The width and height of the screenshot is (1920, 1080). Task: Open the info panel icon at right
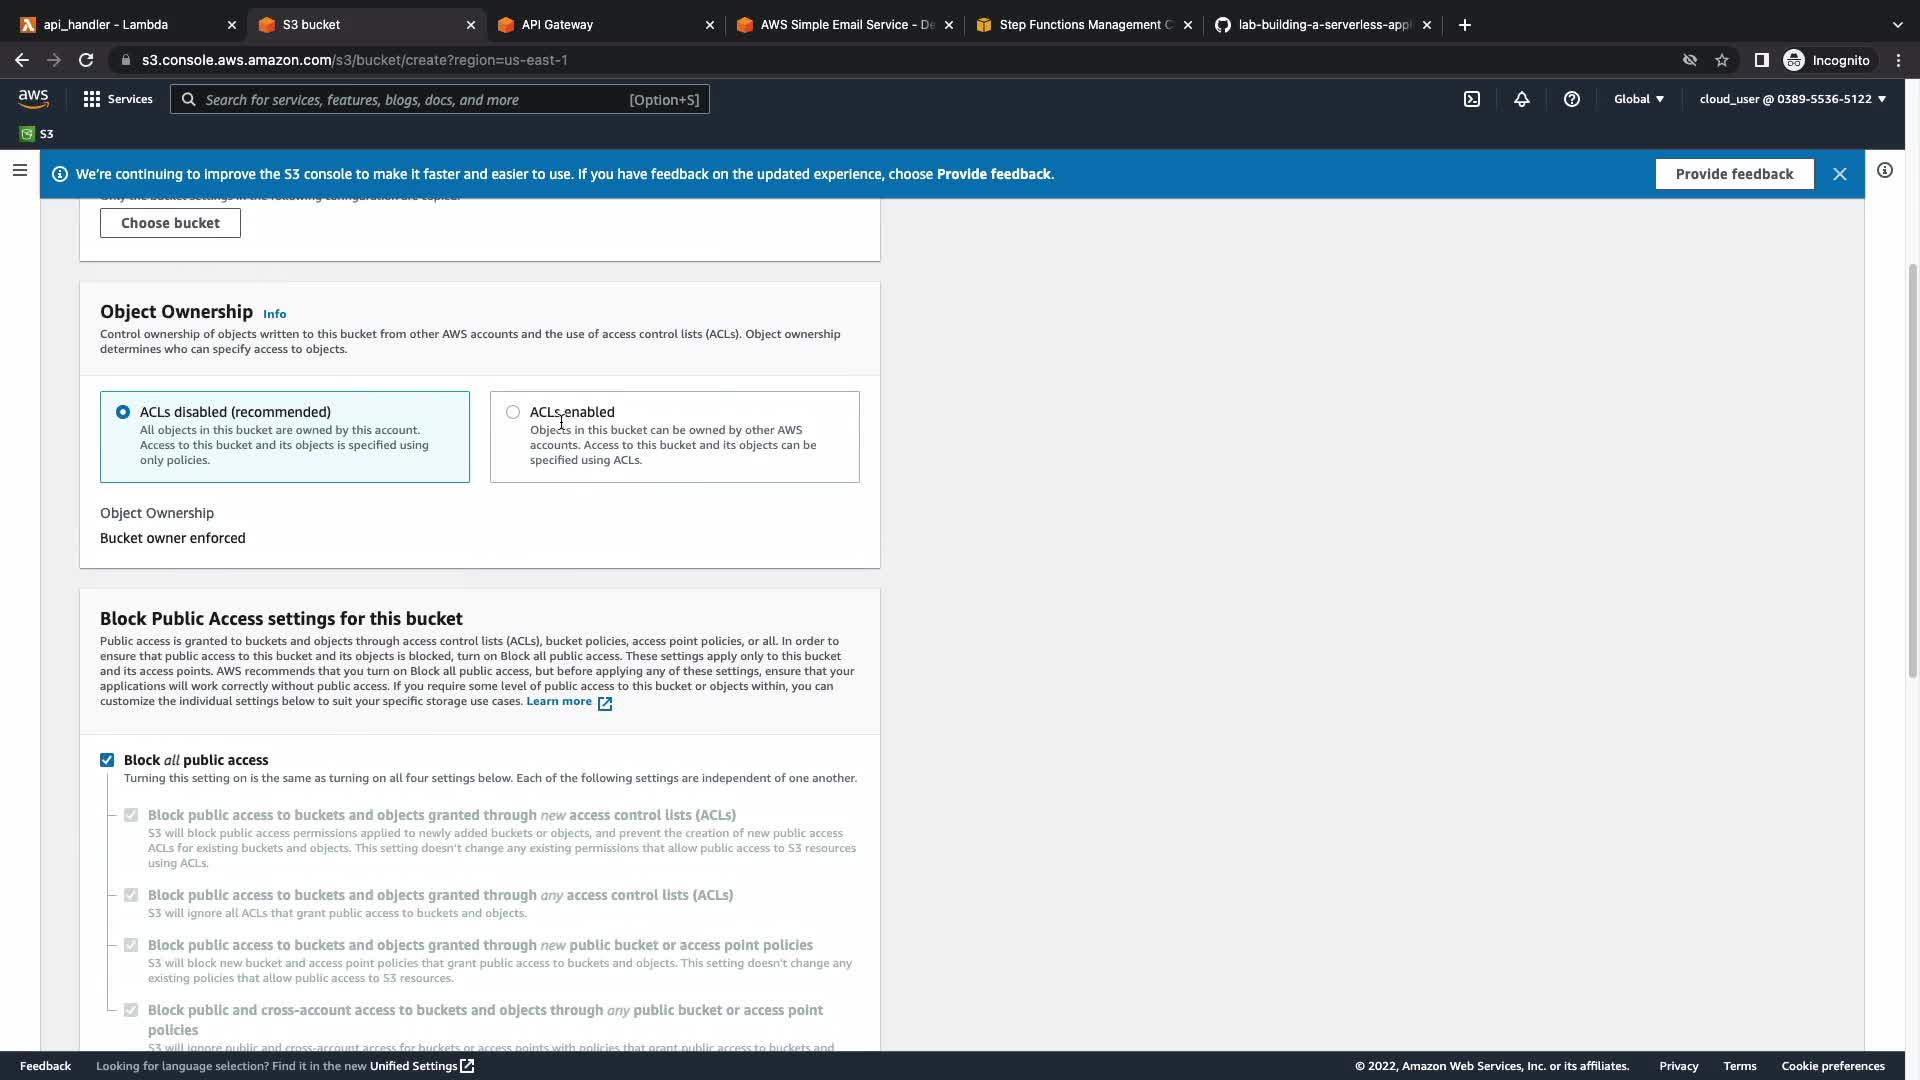(1885, 171)
